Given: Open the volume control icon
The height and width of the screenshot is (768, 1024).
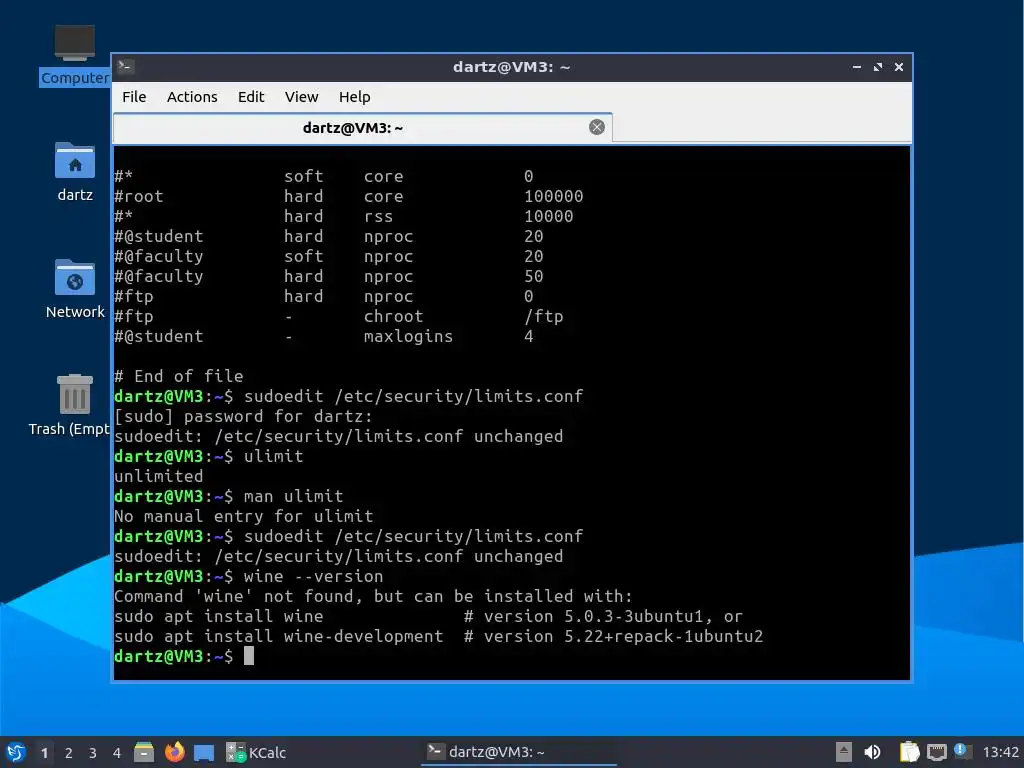Looking at the screenshot, I should click(872, 752).
